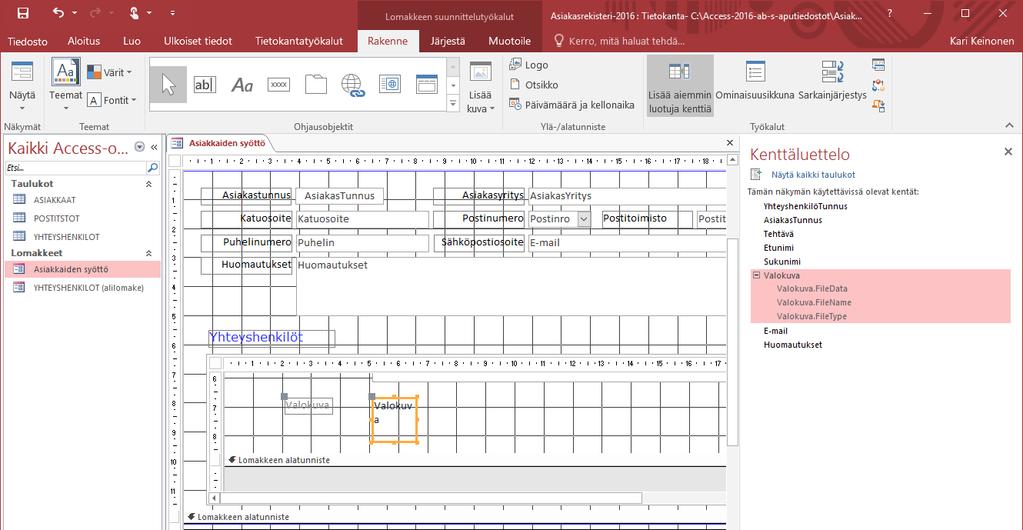1023x530 pixels.
Task: Collapse the ribbon with the chevron
Action: (x=1009, y=125)
